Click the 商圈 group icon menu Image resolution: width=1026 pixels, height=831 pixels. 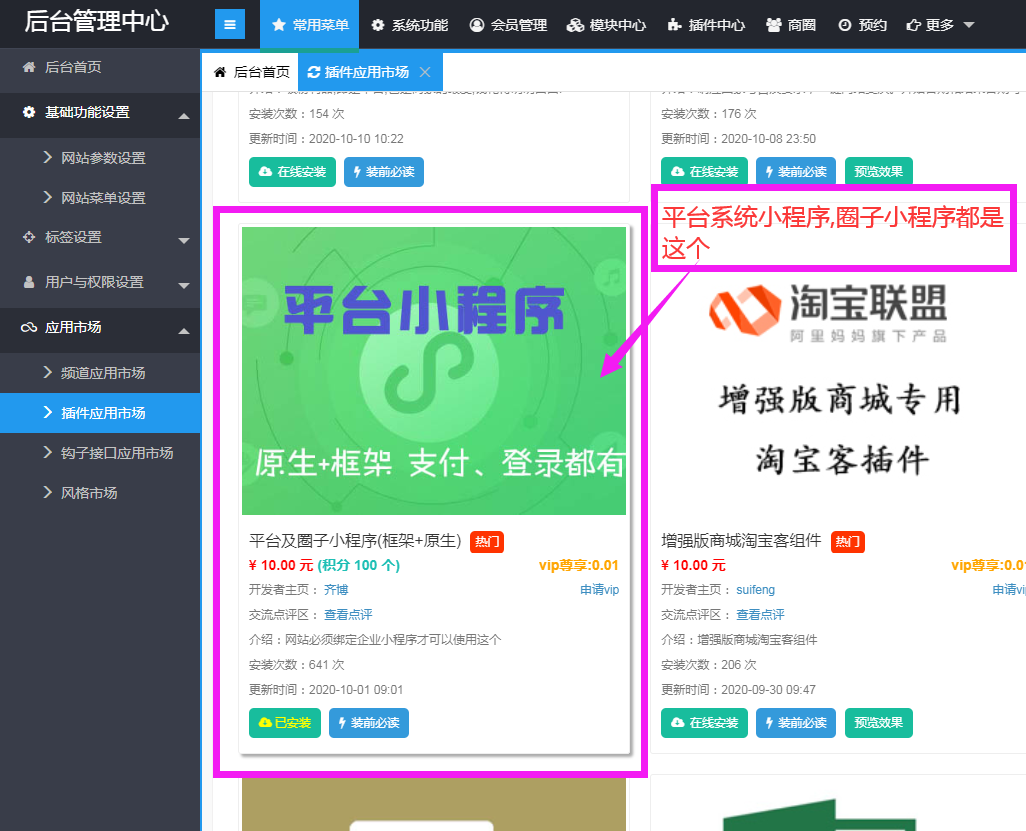(x=791, y=25)
